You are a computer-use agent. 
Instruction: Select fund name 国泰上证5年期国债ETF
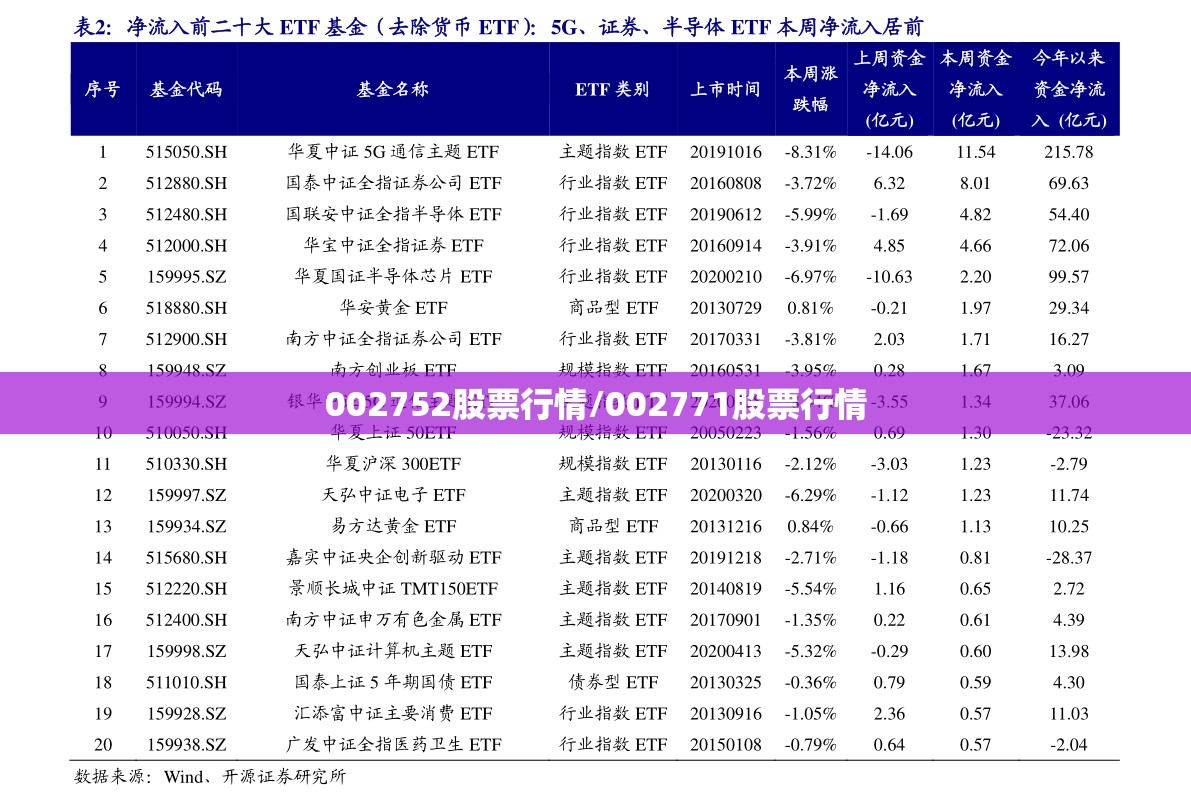[393, 682]
